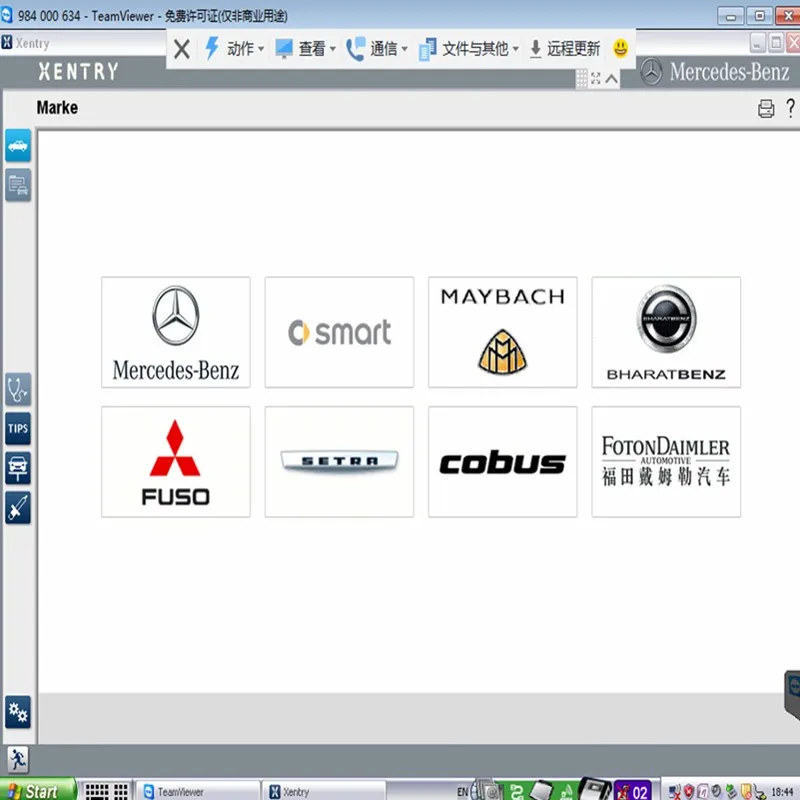Select the Mercedes-Benz brand tile
This screenshot has height=800, width=800.
(176, 332)
